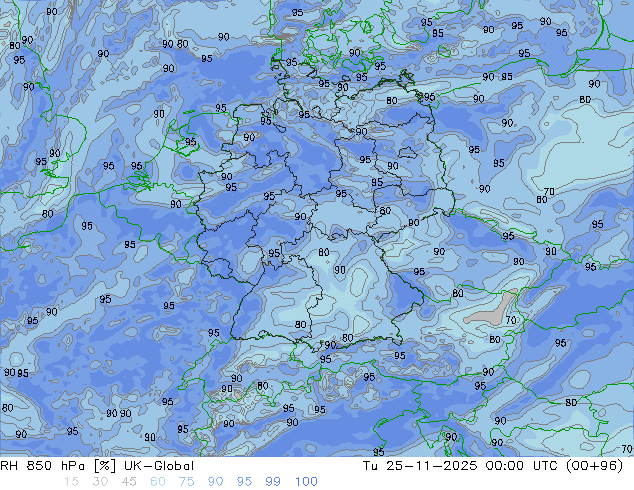Select the legend value 60

[158, 482]
